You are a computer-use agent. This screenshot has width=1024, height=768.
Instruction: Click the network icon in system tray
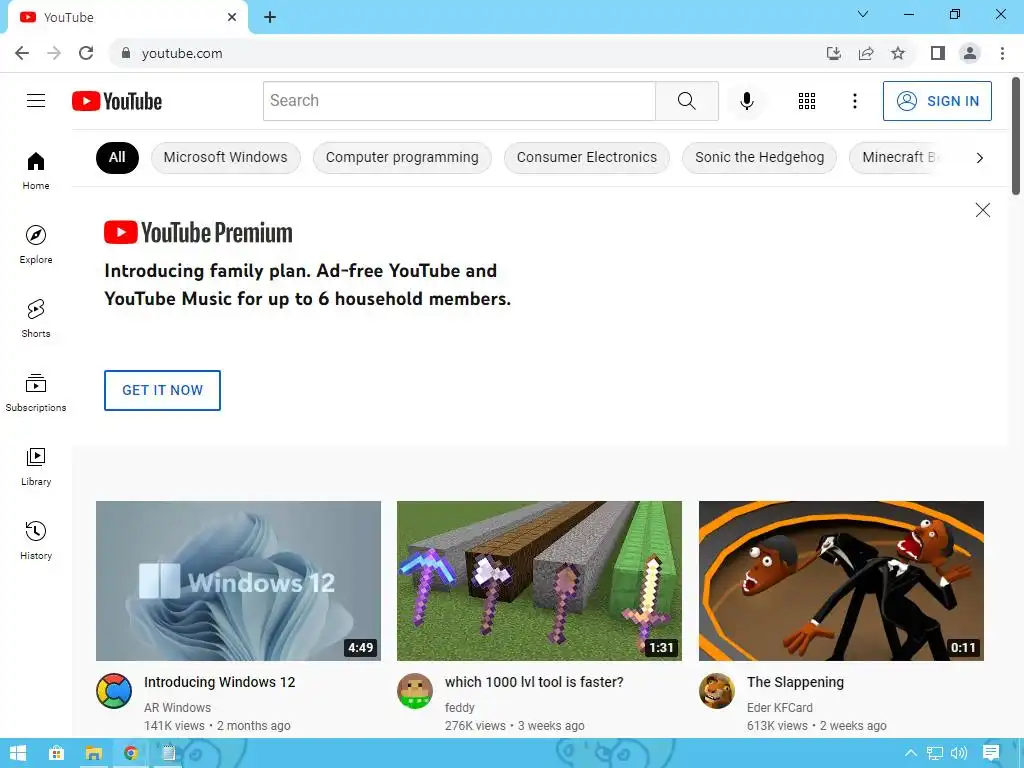pos(935,753)
